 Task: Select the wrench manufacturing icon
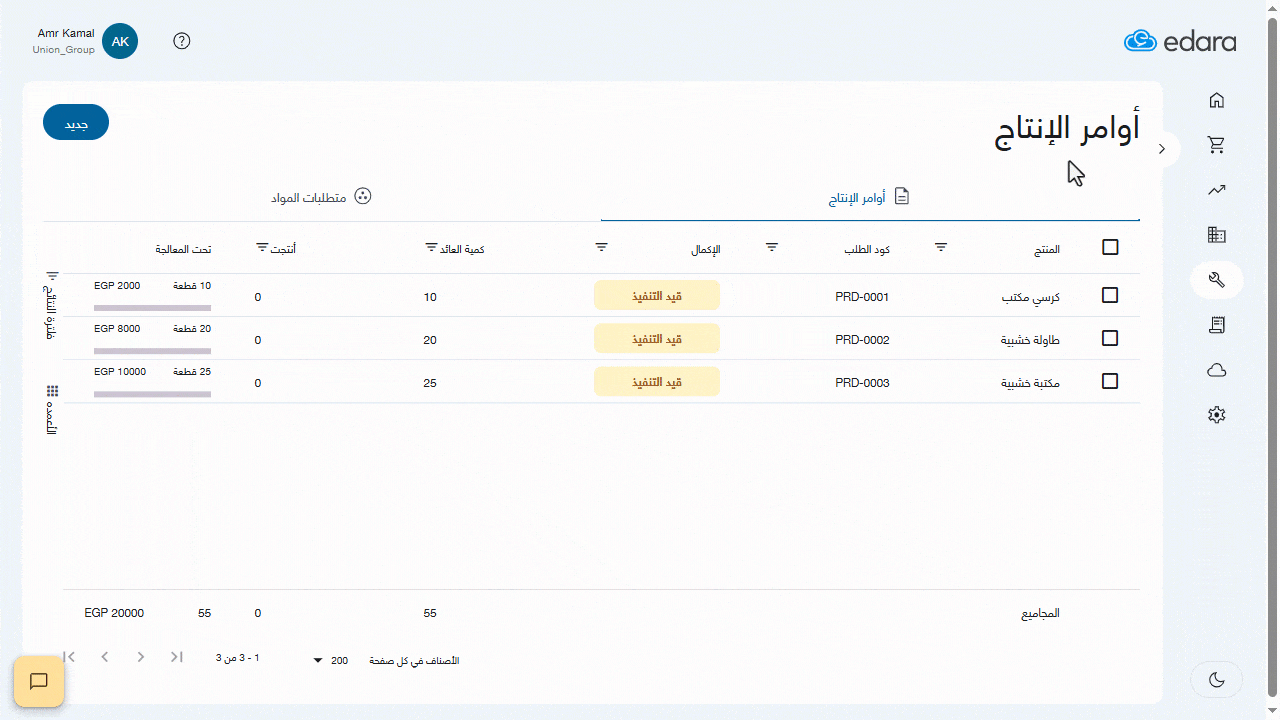click(x=1216, y=280)
